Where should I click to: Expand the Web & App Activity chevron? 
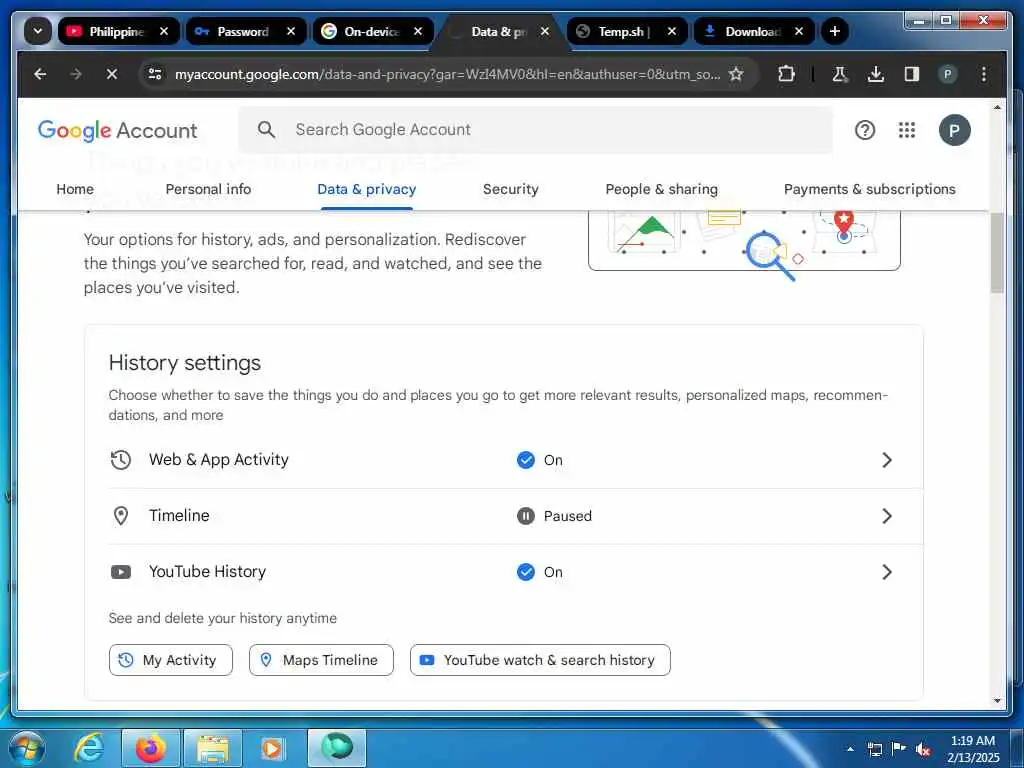coord(886,460)
